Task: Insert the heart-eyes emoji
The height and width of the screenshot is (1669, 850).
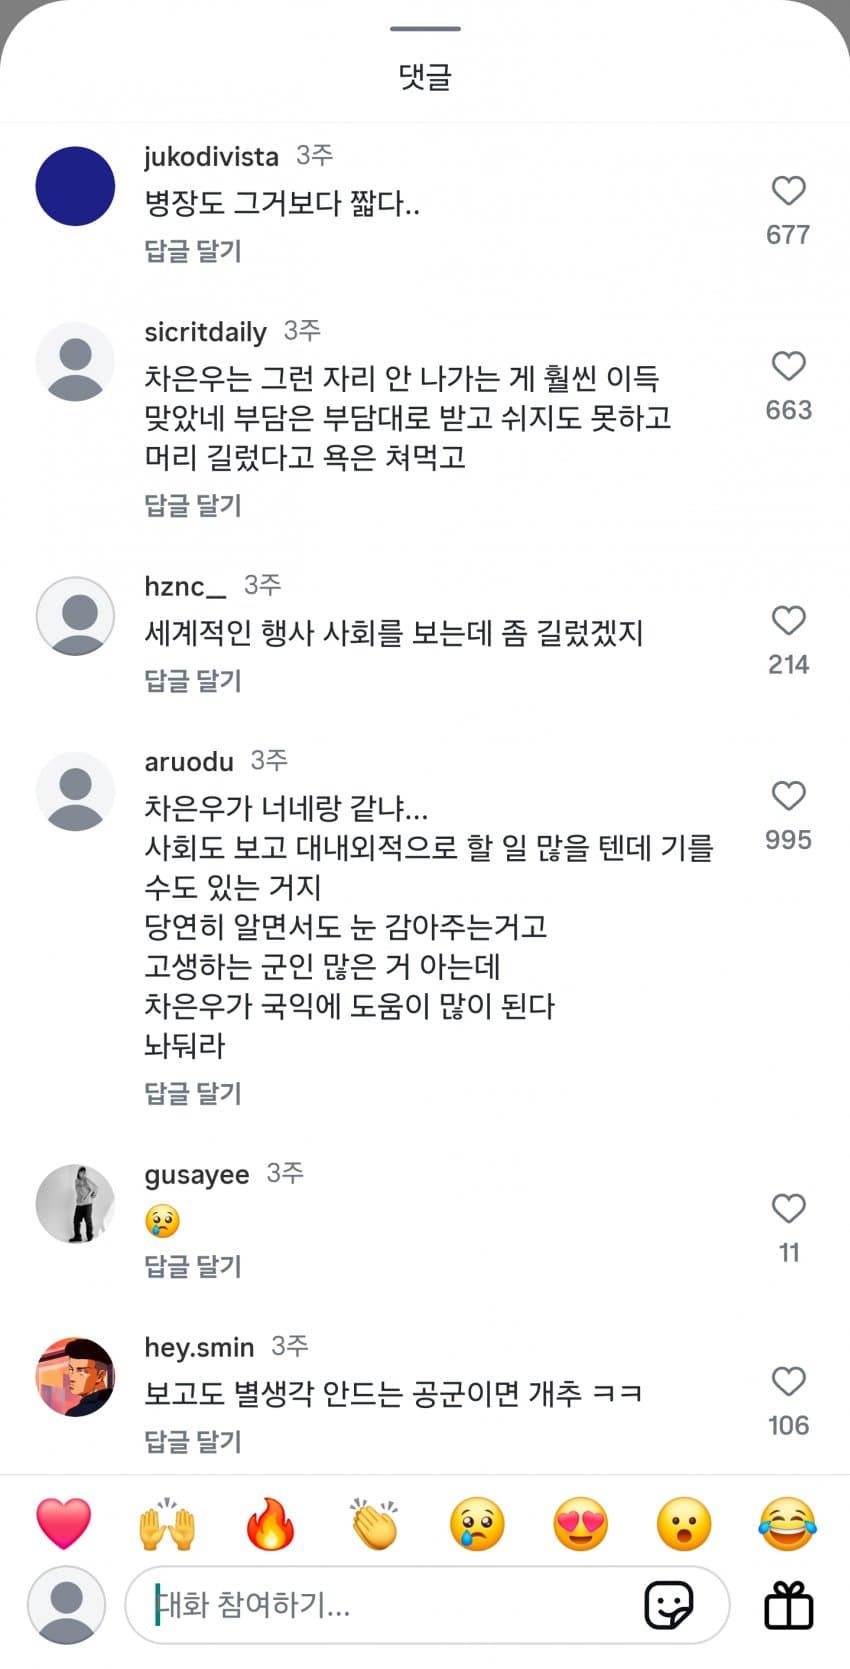Action: (581, 1524)
